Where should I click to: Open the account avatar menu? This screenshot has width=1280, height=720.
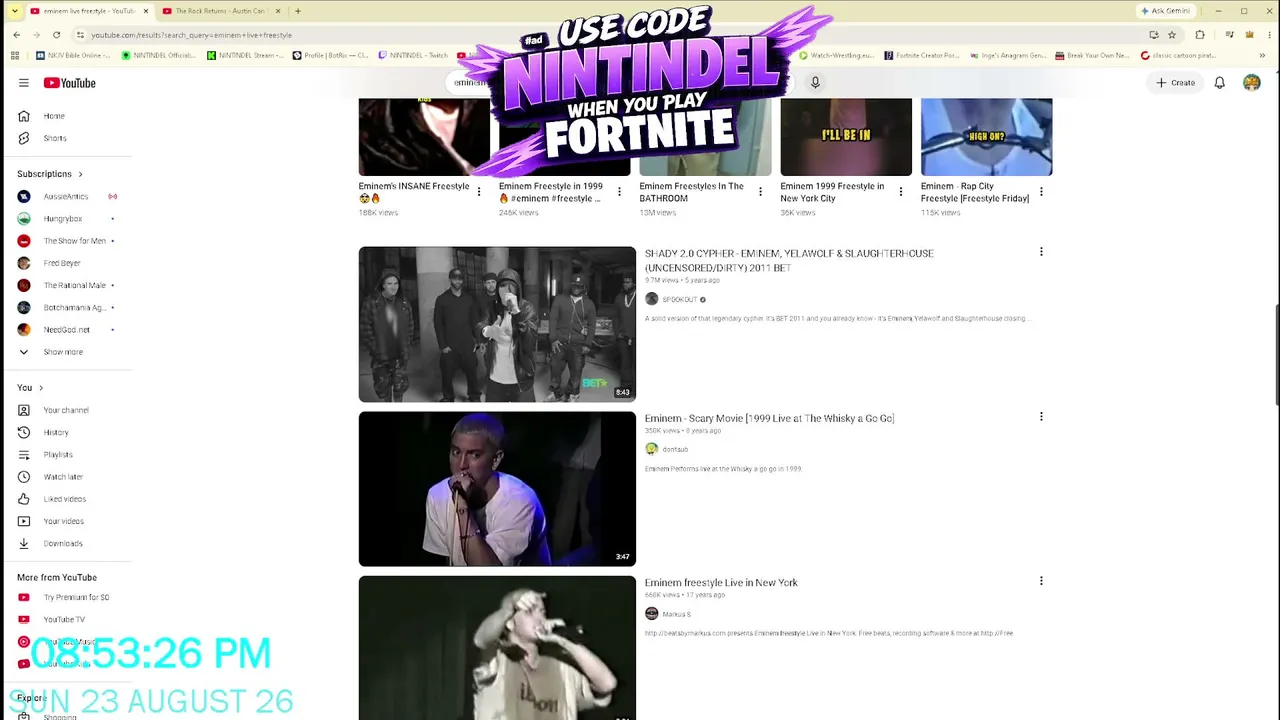[1251, 83]
